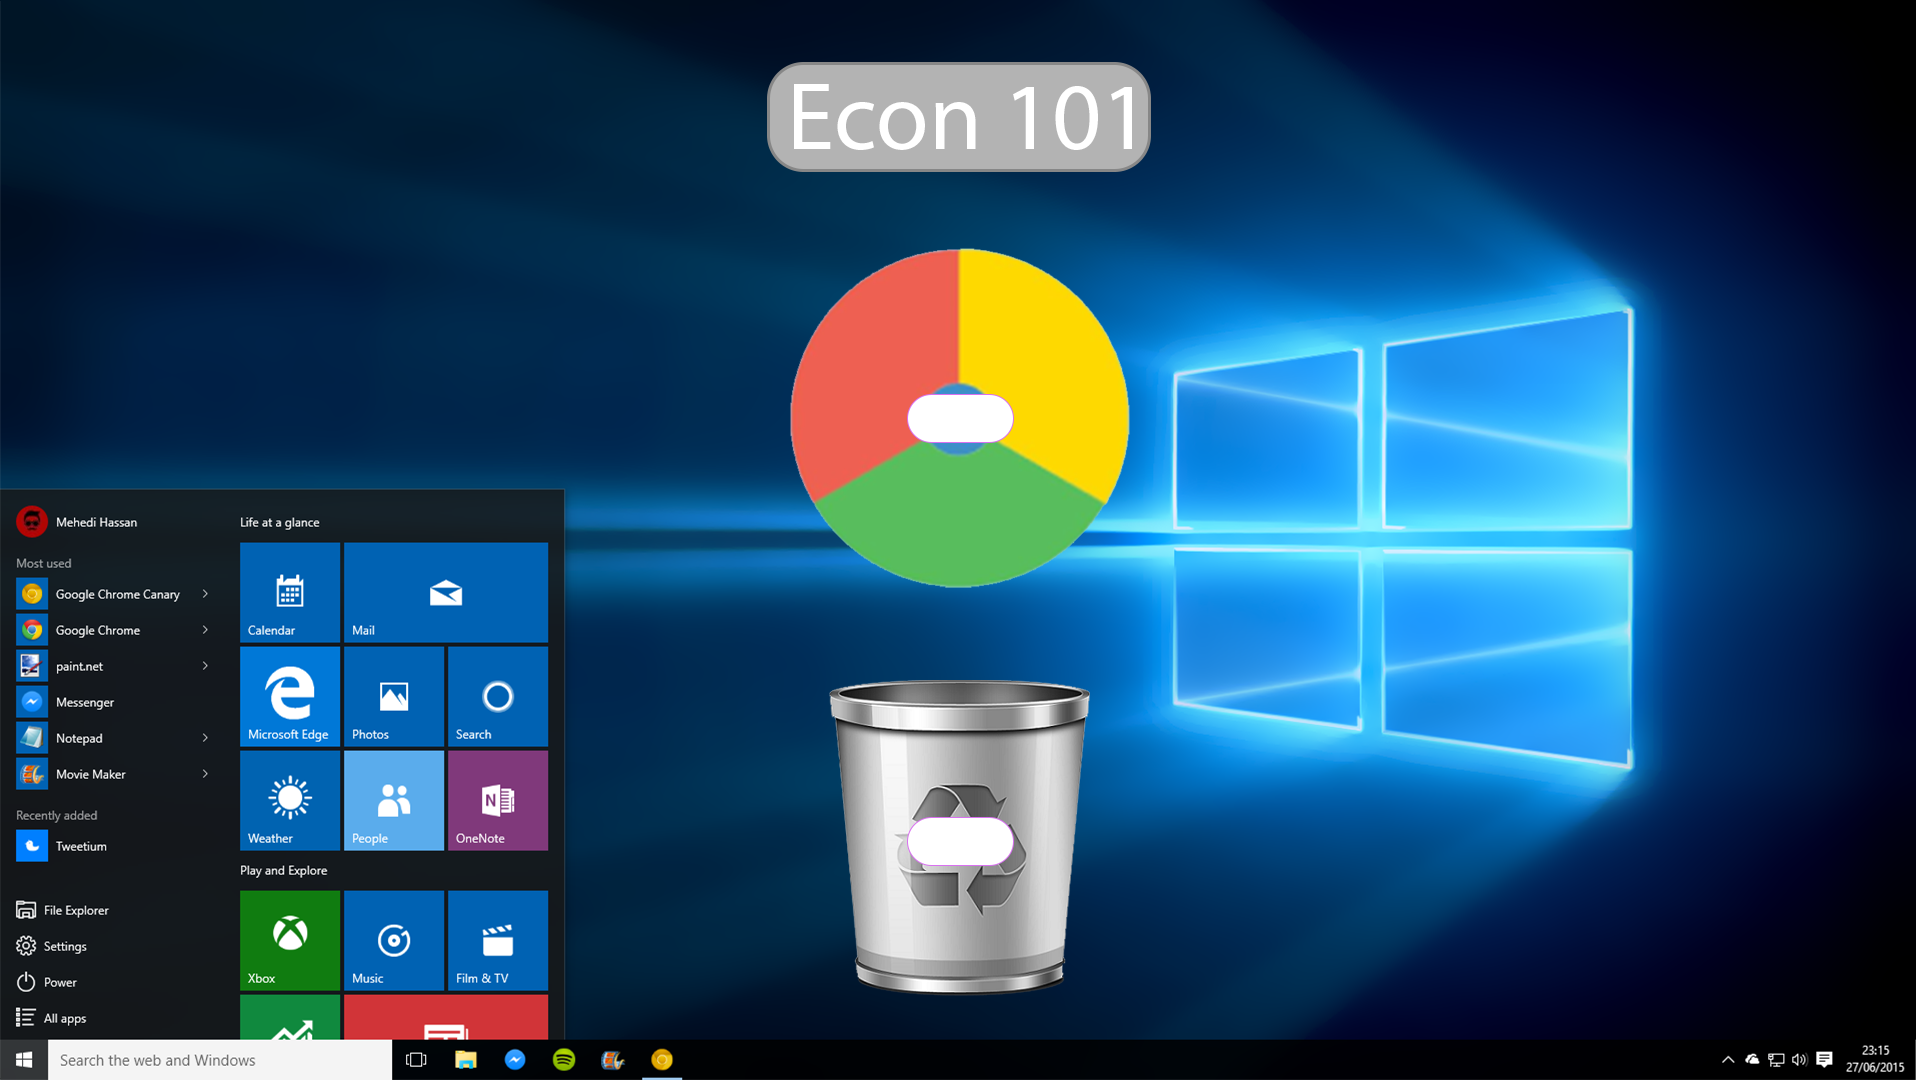The width and height of the screenshot is (1916, 1080).
Task: Open Spotify from the taskbar
Action: click(x=564, y=1060)
